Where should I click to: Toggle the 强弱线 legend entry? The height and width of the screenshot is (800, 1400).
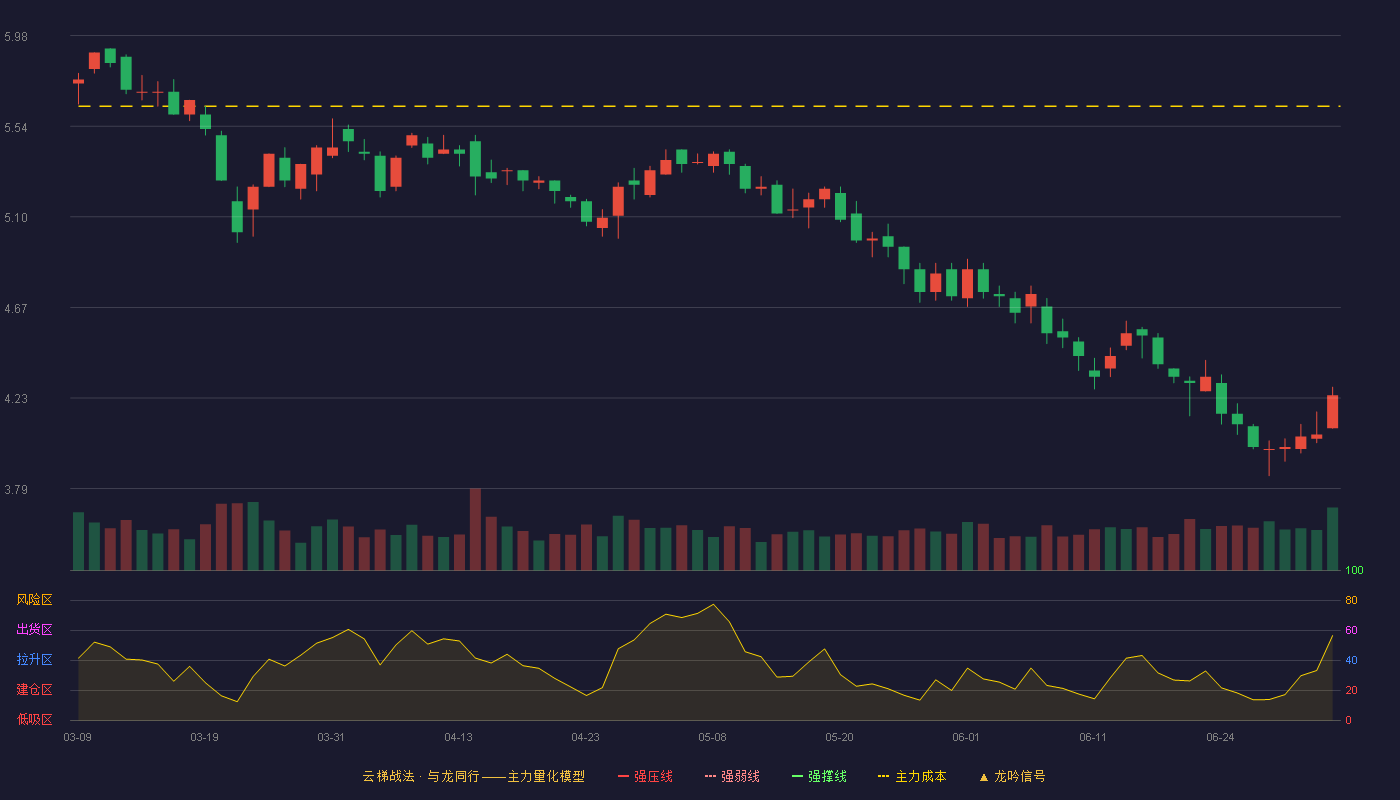click(732, 776)
